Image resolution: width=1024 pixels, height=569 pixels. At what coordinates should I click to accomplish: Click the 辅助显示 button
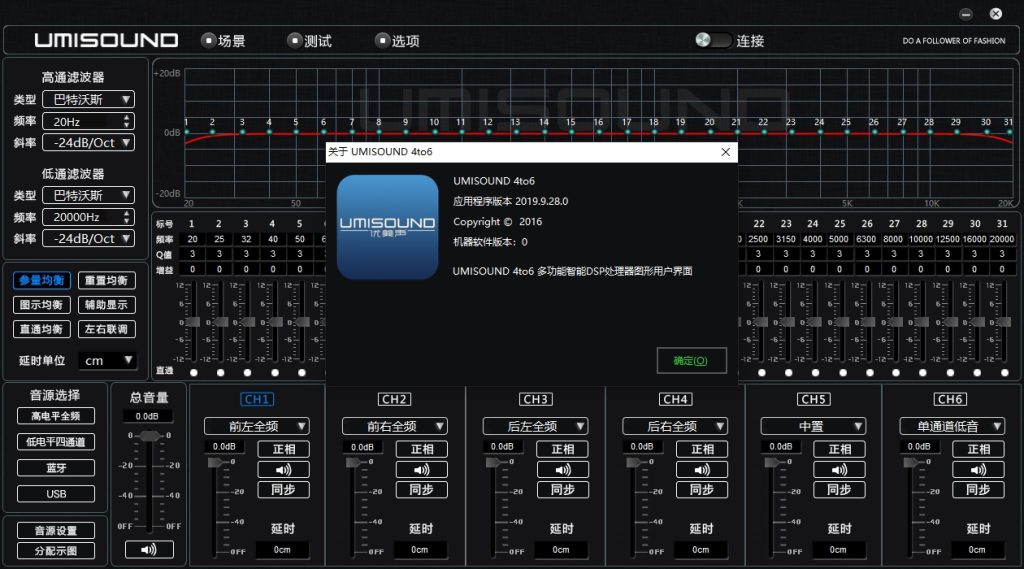pos(106,304)
